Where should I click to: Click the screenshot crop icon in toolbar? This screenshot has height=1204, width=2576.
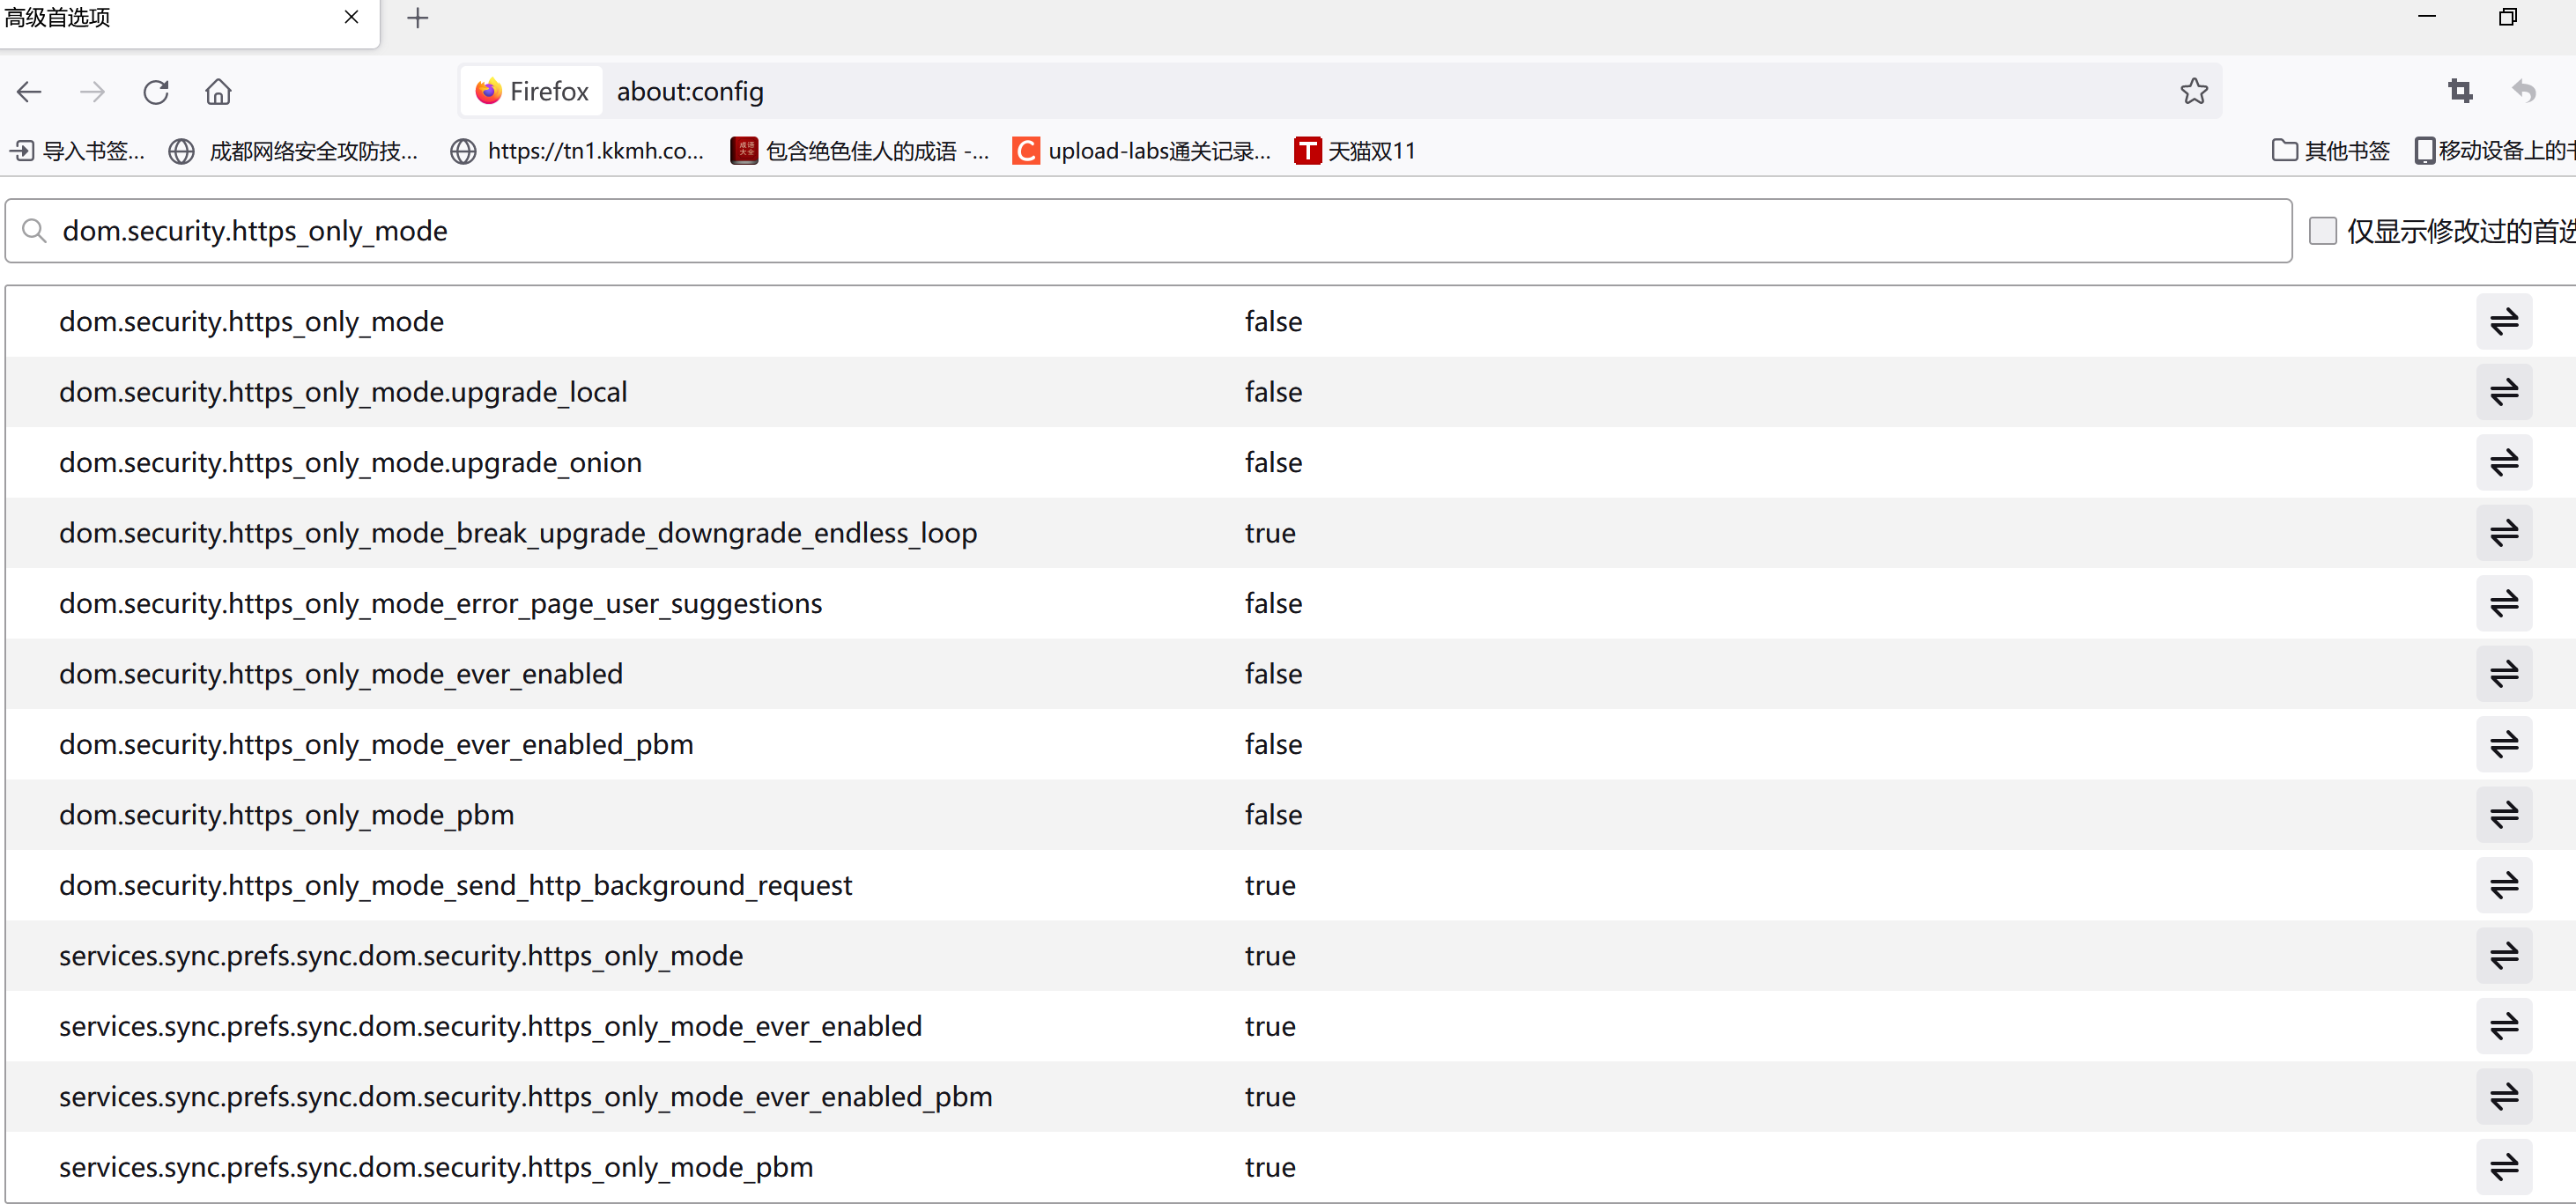point(2459,92)
